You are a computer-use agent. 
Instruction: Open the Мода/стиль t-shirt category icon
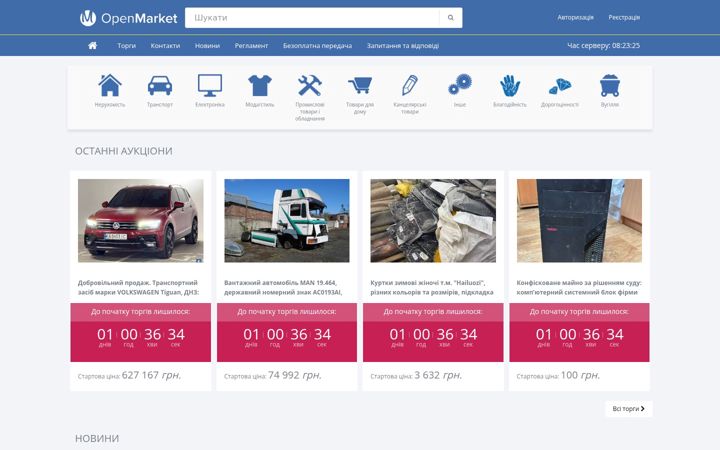(260, 85)
